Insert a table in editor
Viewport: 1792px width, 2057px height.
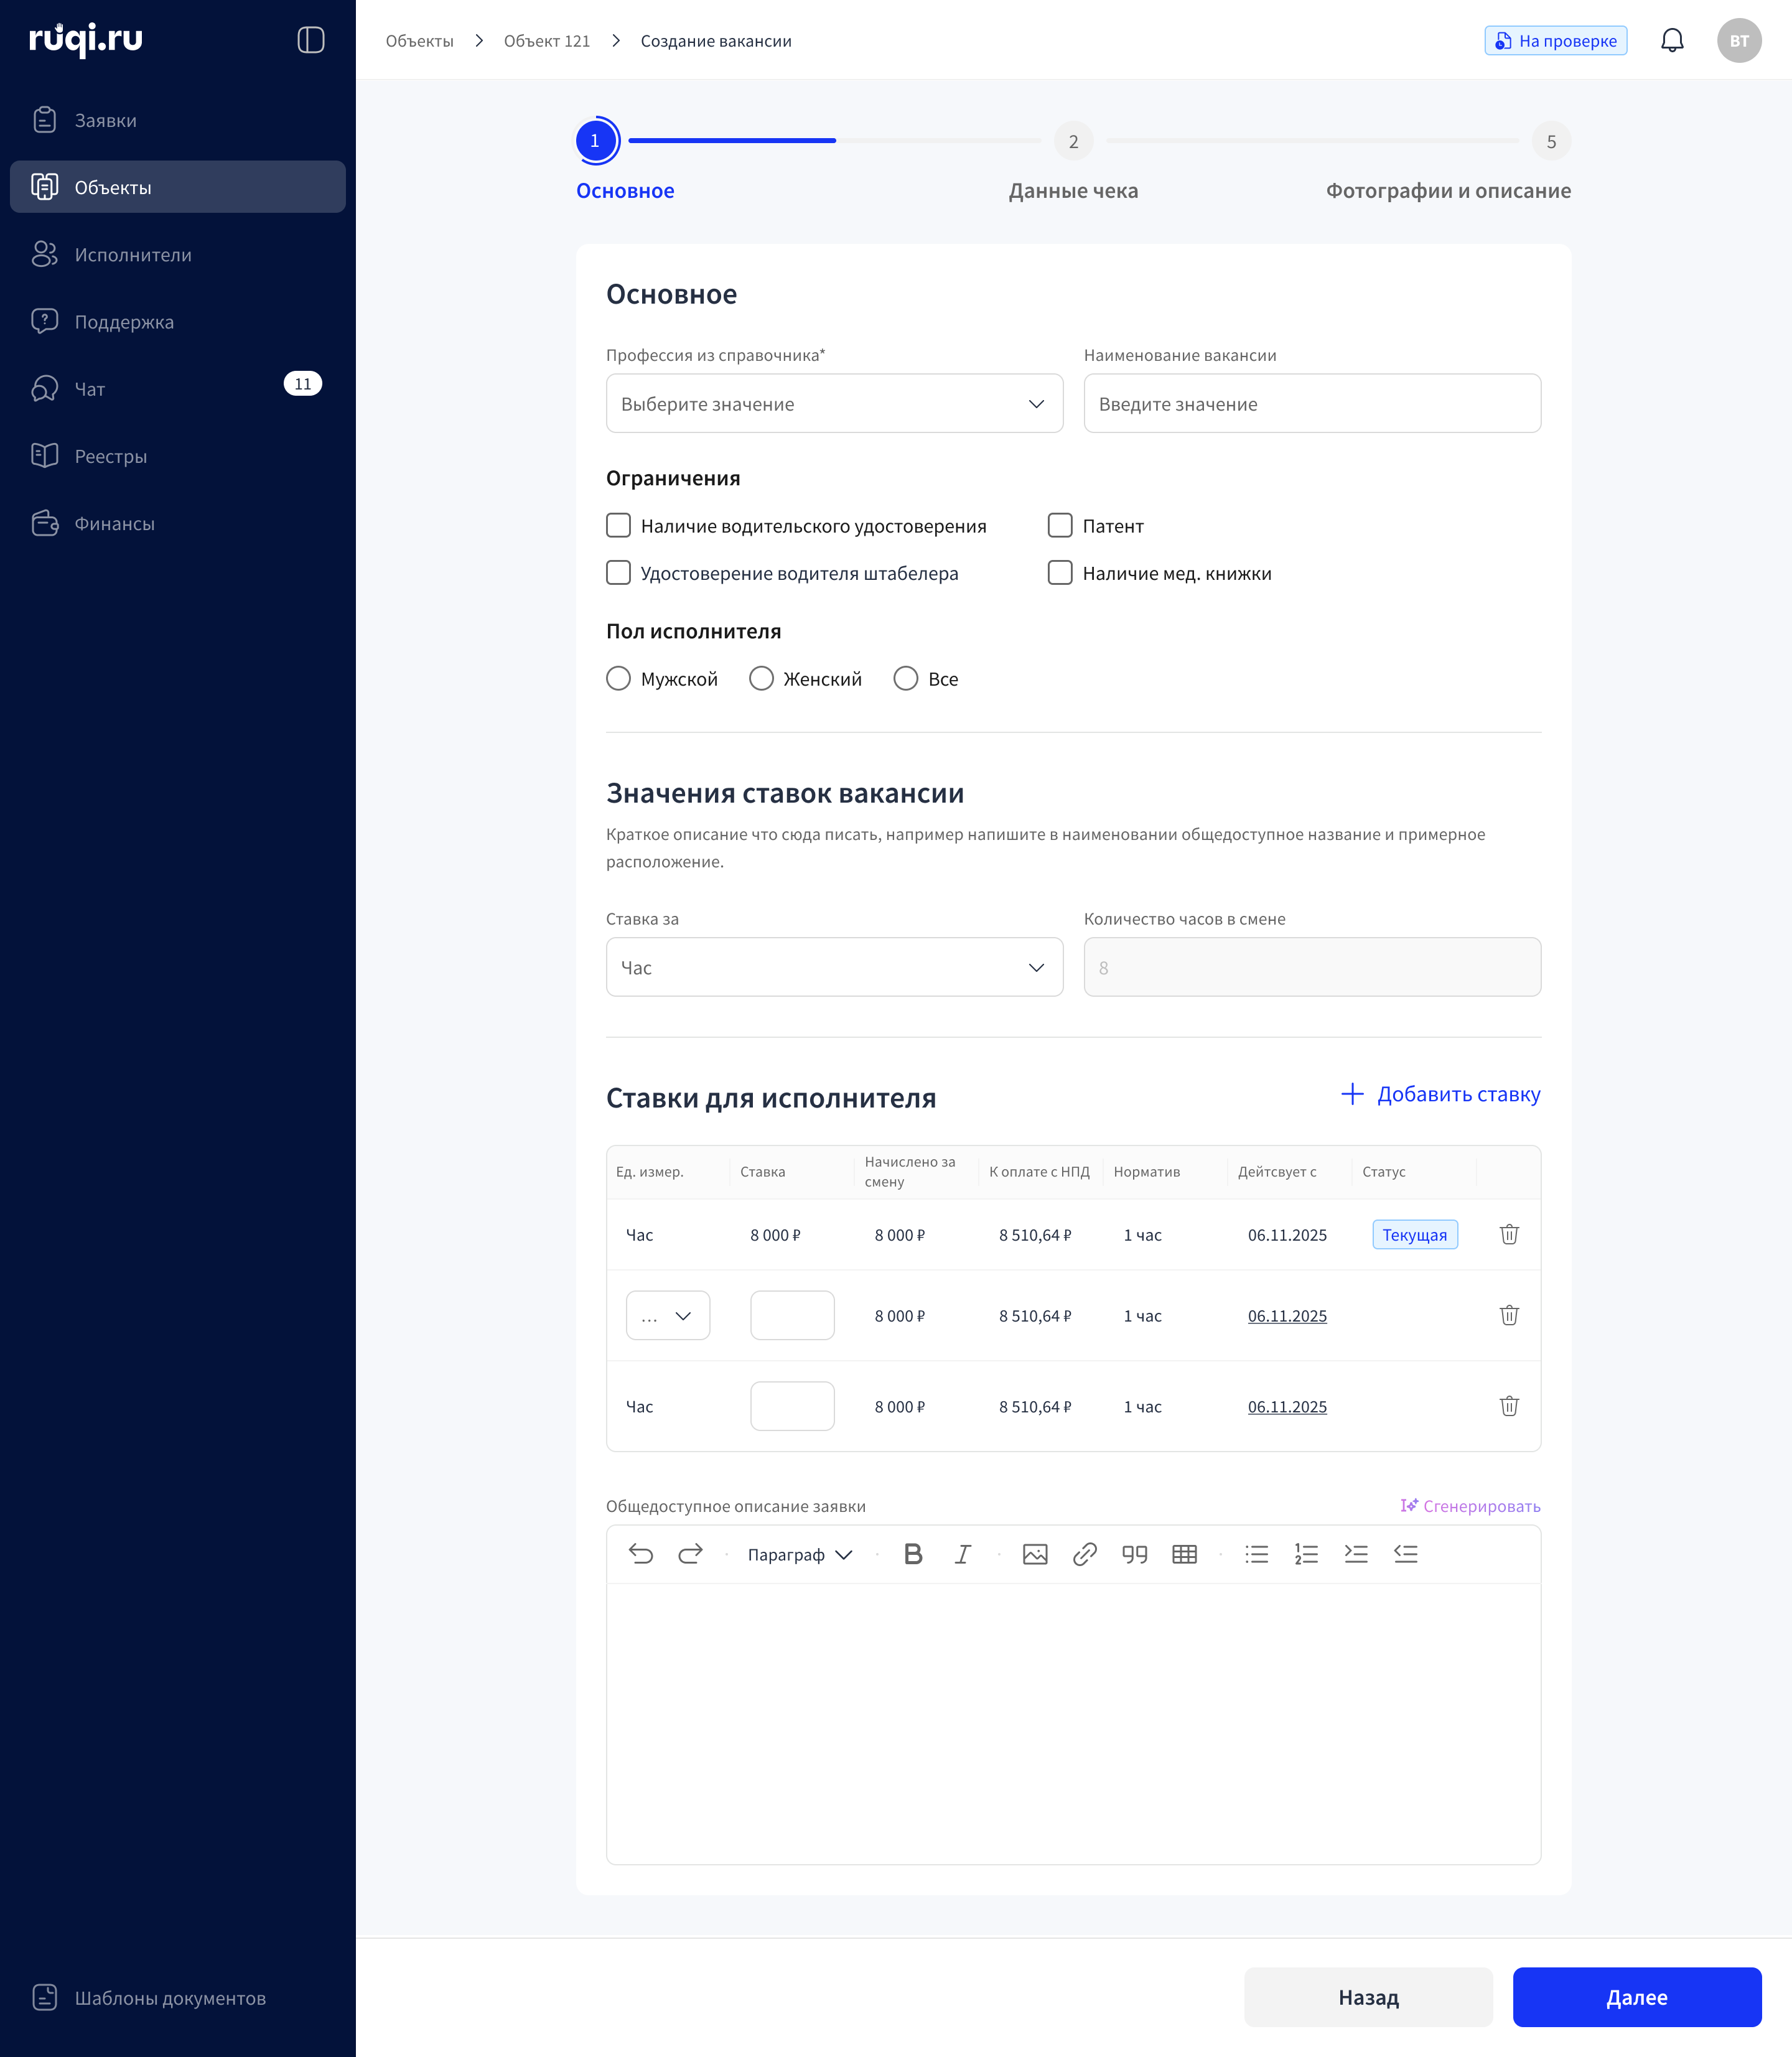click(1184, 1554)
